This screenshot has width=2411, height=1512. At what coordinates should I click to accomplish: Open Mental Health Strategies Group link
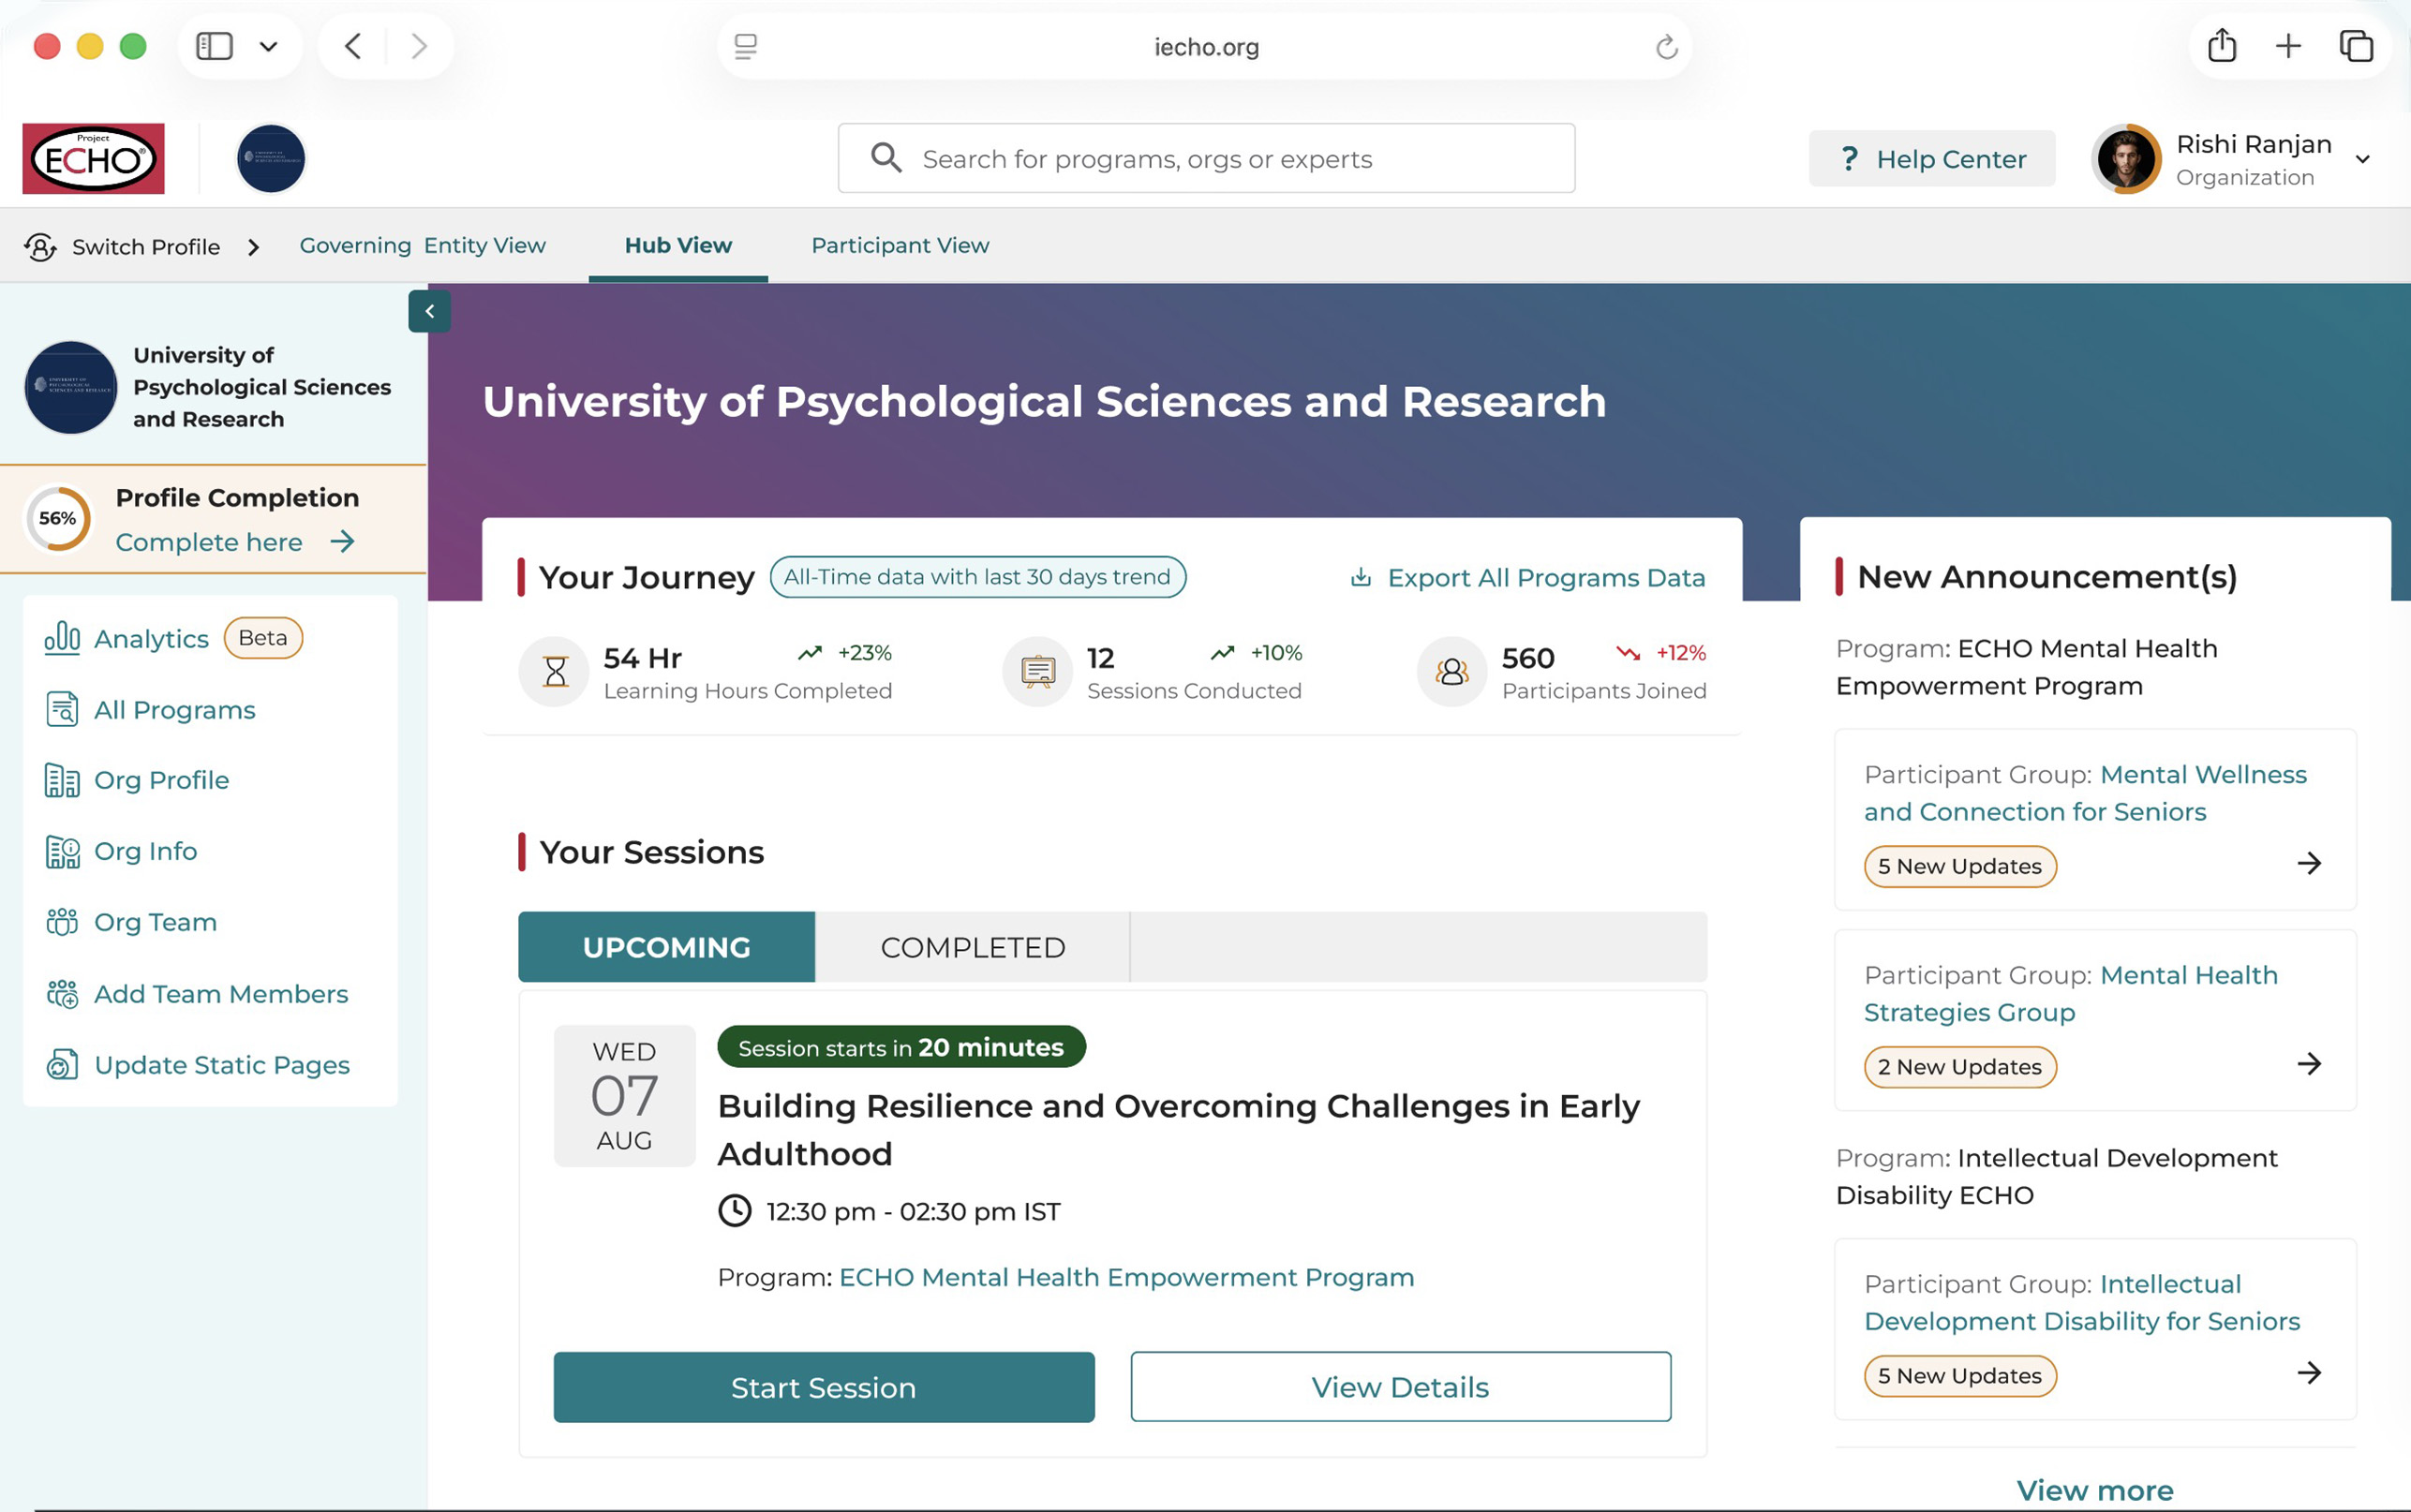pyautogui.click(x=2071, y=993)
